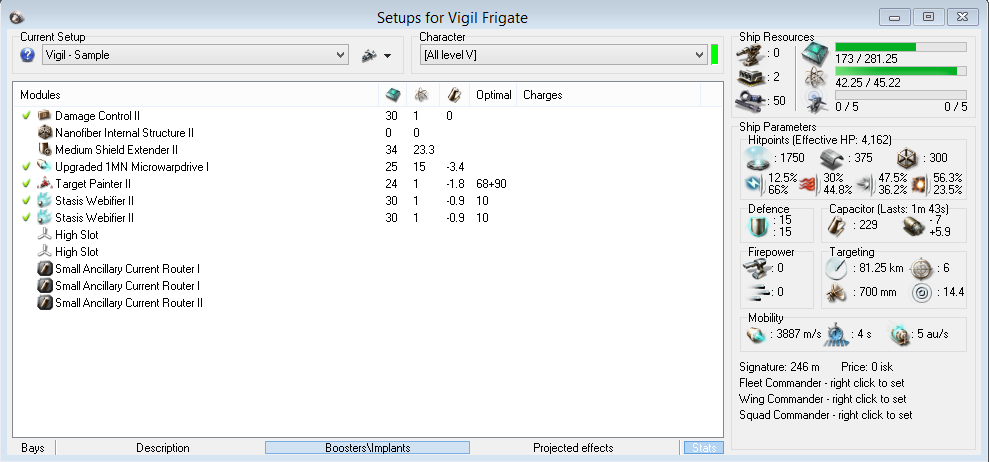Click Medium Shield Extender II icon
This screenshot has width=989, height=462.
click(x=44, y=150)
